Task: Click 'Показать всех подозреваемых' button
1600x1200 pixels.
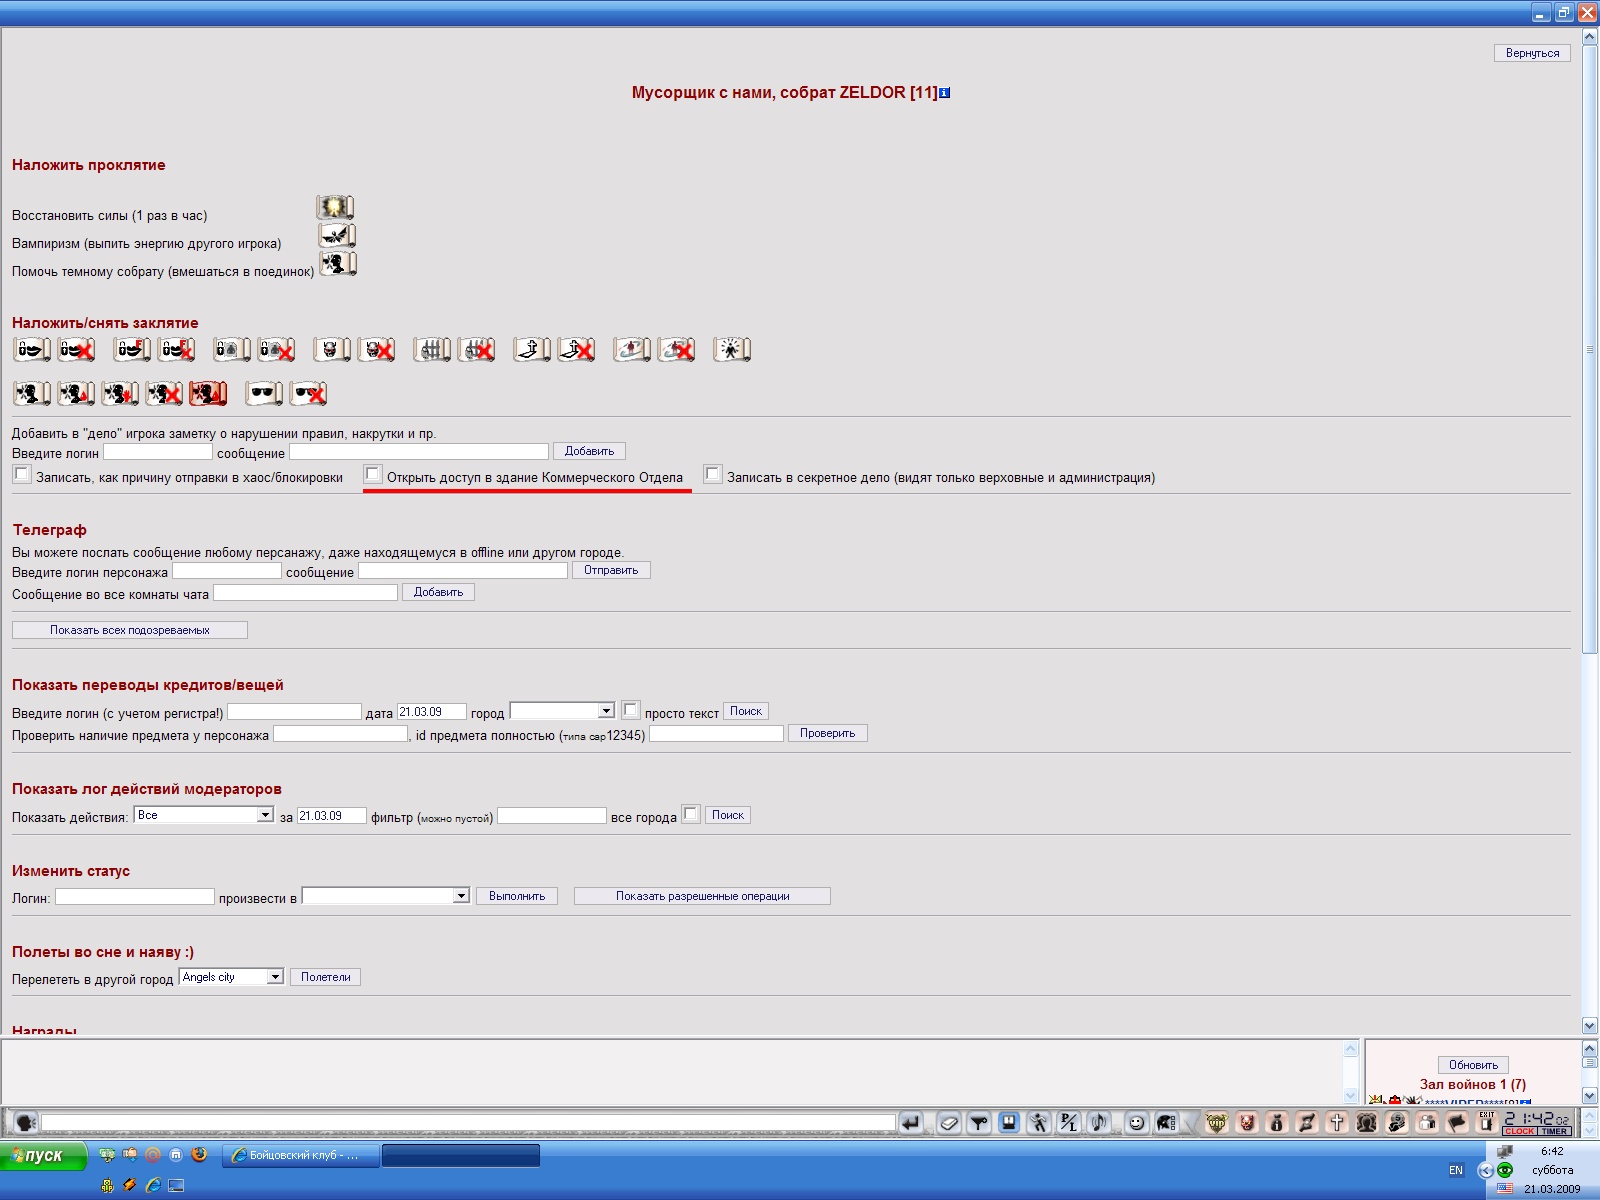Action: pos(130,630)
